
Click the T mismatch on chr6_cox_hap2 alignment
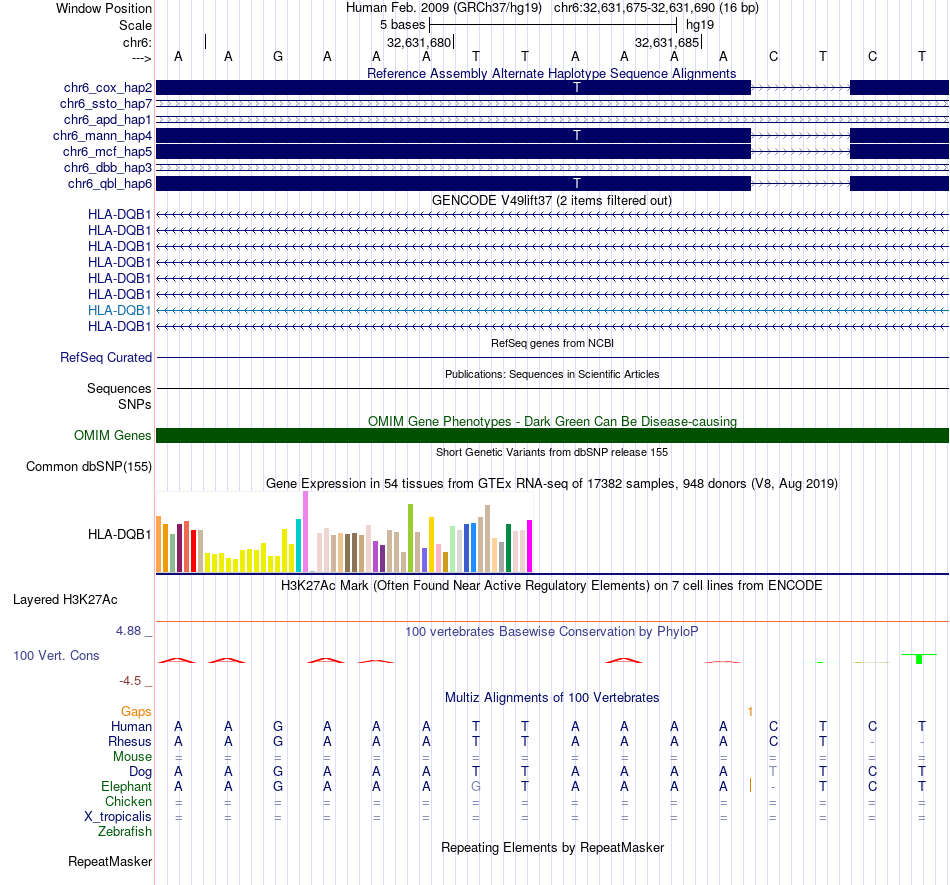(577, 87)
